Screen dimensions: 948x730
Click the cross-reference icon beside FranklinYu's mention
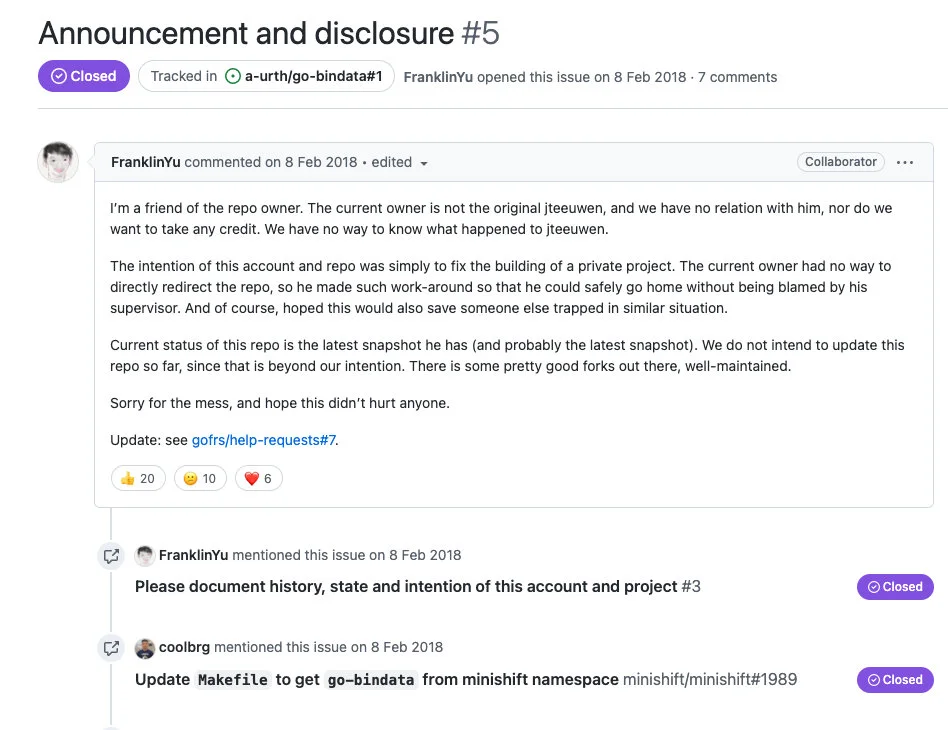[111, 556]
